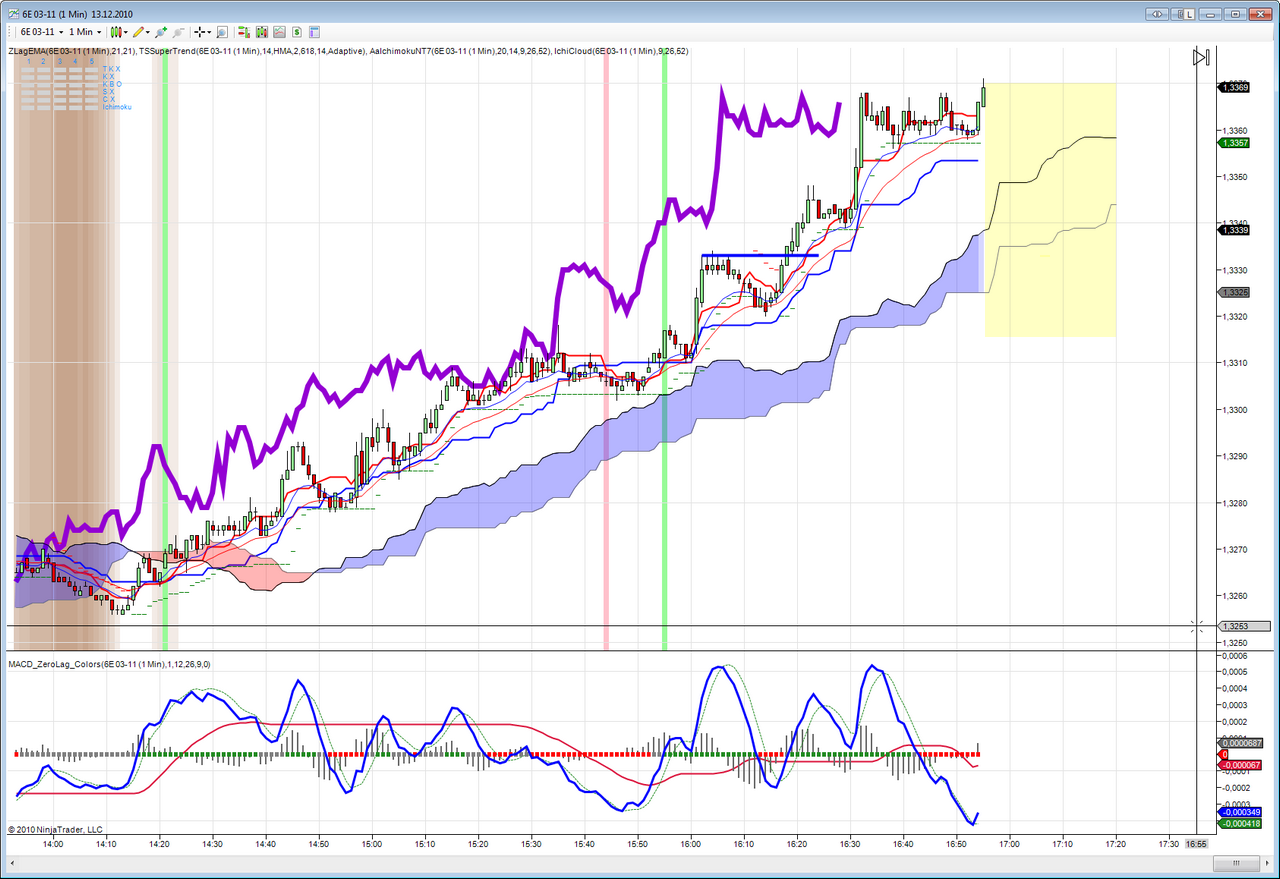
Task: Click the 2010 NinjaTrader, LLC copyright text
Action: (55, 829)
